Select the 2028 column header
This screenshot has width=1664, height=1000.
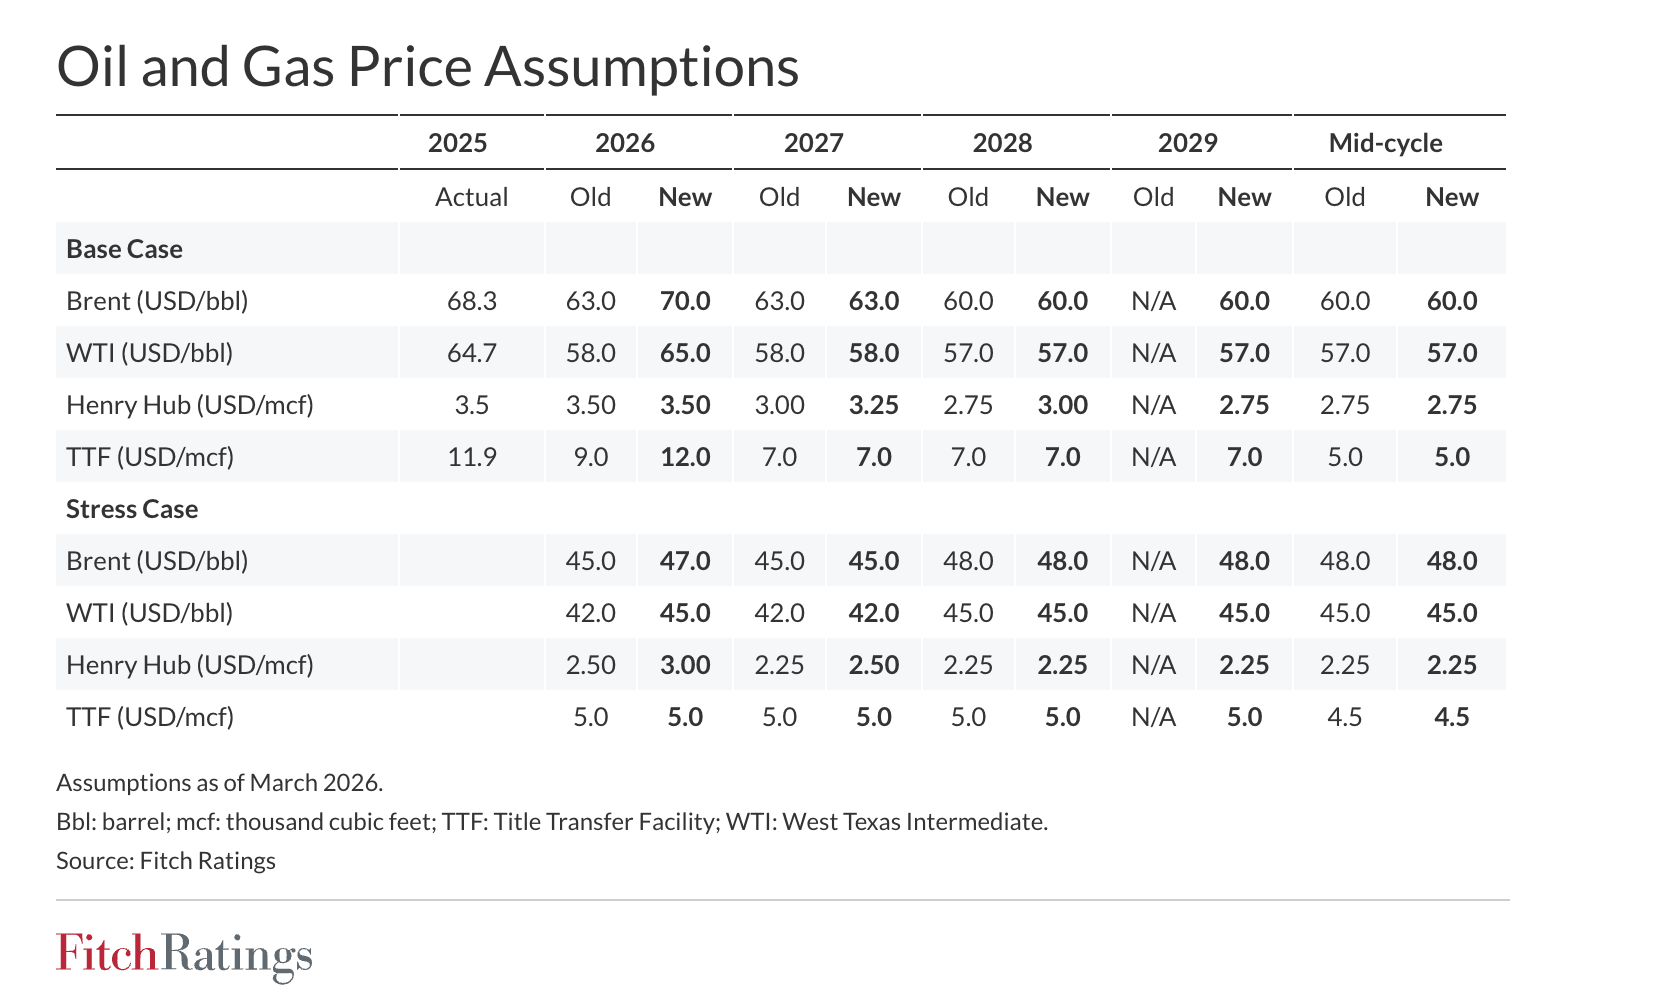click(x=1002, y=143)
